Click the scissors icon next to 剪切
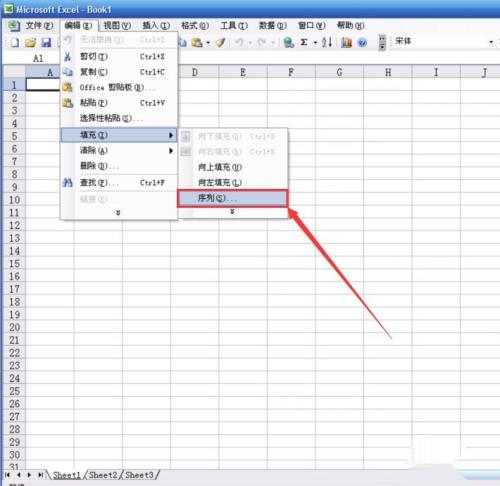 point(67,56)
